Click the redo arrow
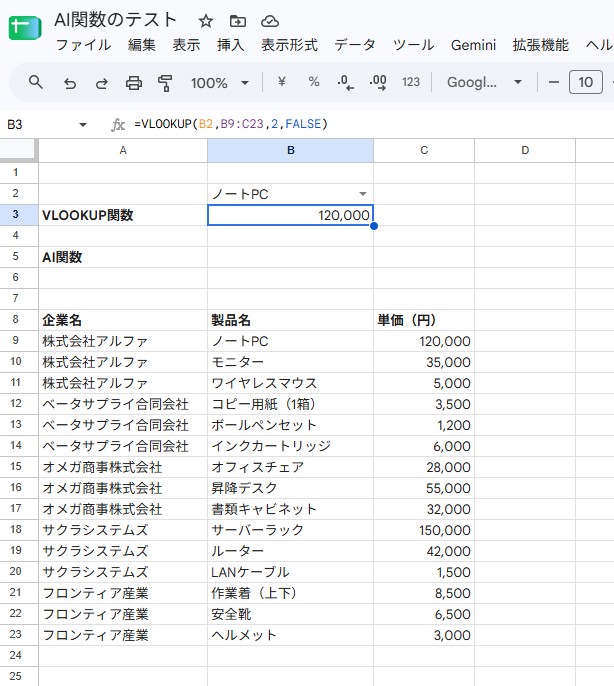Viewport: 614px width, 686px height. (x=102, y=83)
